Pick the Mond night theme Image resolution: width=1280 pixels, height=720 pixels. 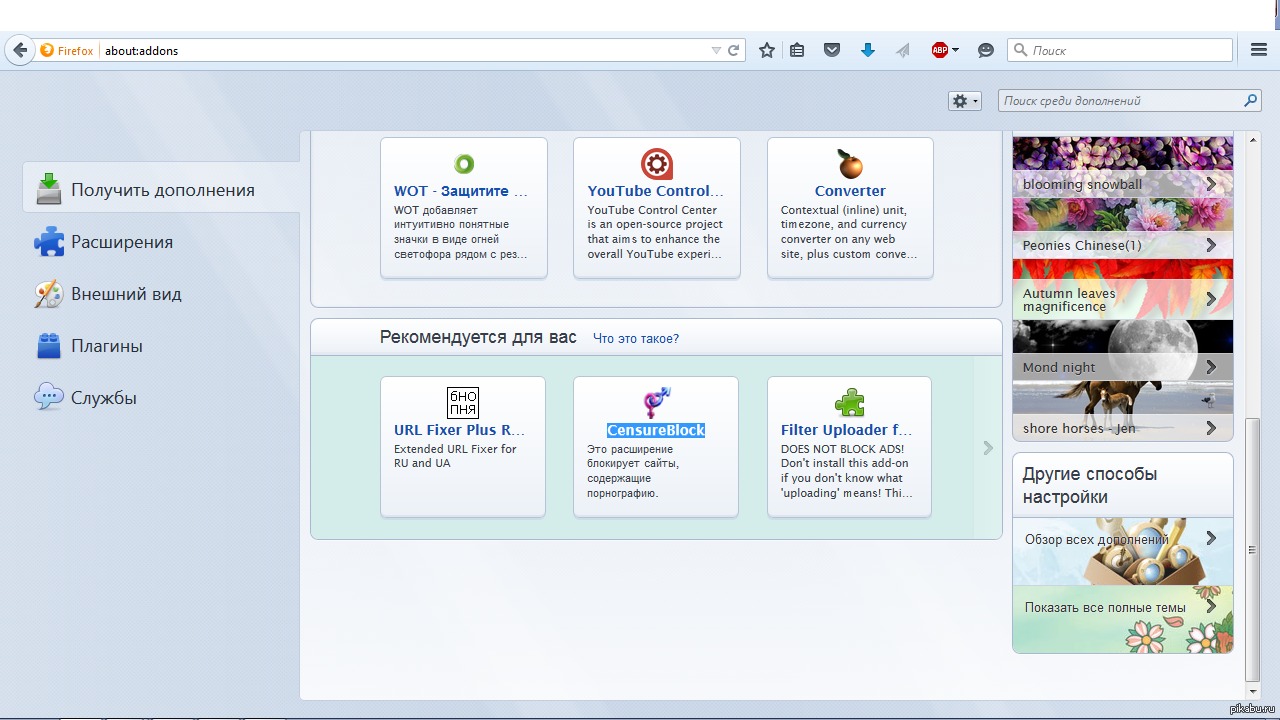click(1122, 351)
